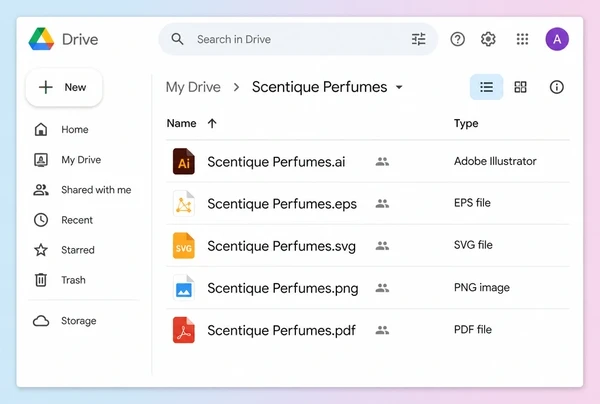This screenshot has height=404, width=600.
Task: Select file Scentique Perfumes.pdf
Action: click(282, 330)
